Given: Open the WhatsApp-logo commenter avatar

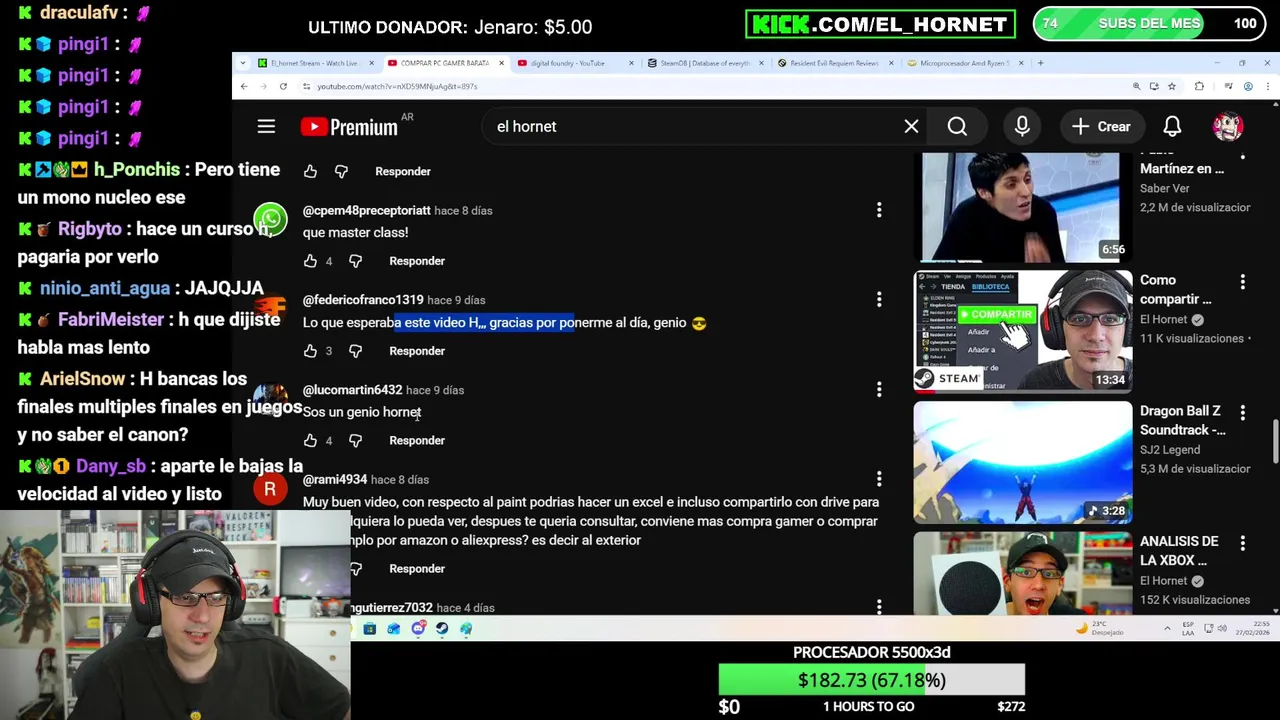Looking at the screenshot, I should click(270, 220).
